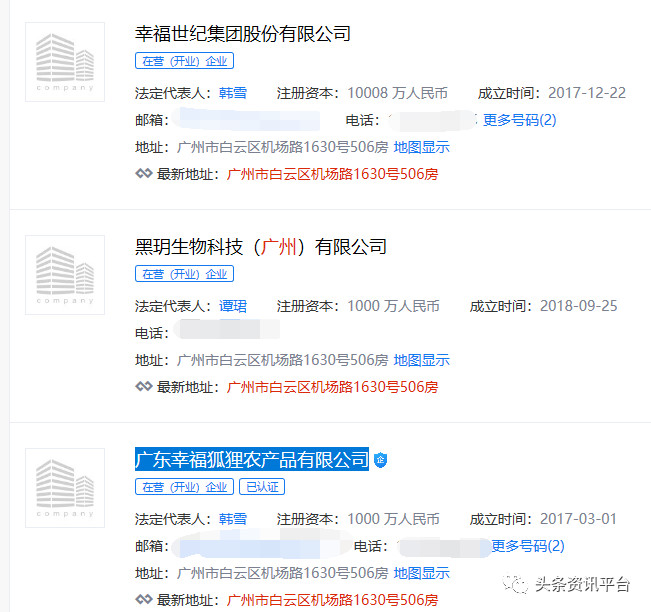This screenshot has height=612, width=651.
Task: Click the link icon before 黑玥生物科技's 最新地址
Action: (144, 386)
